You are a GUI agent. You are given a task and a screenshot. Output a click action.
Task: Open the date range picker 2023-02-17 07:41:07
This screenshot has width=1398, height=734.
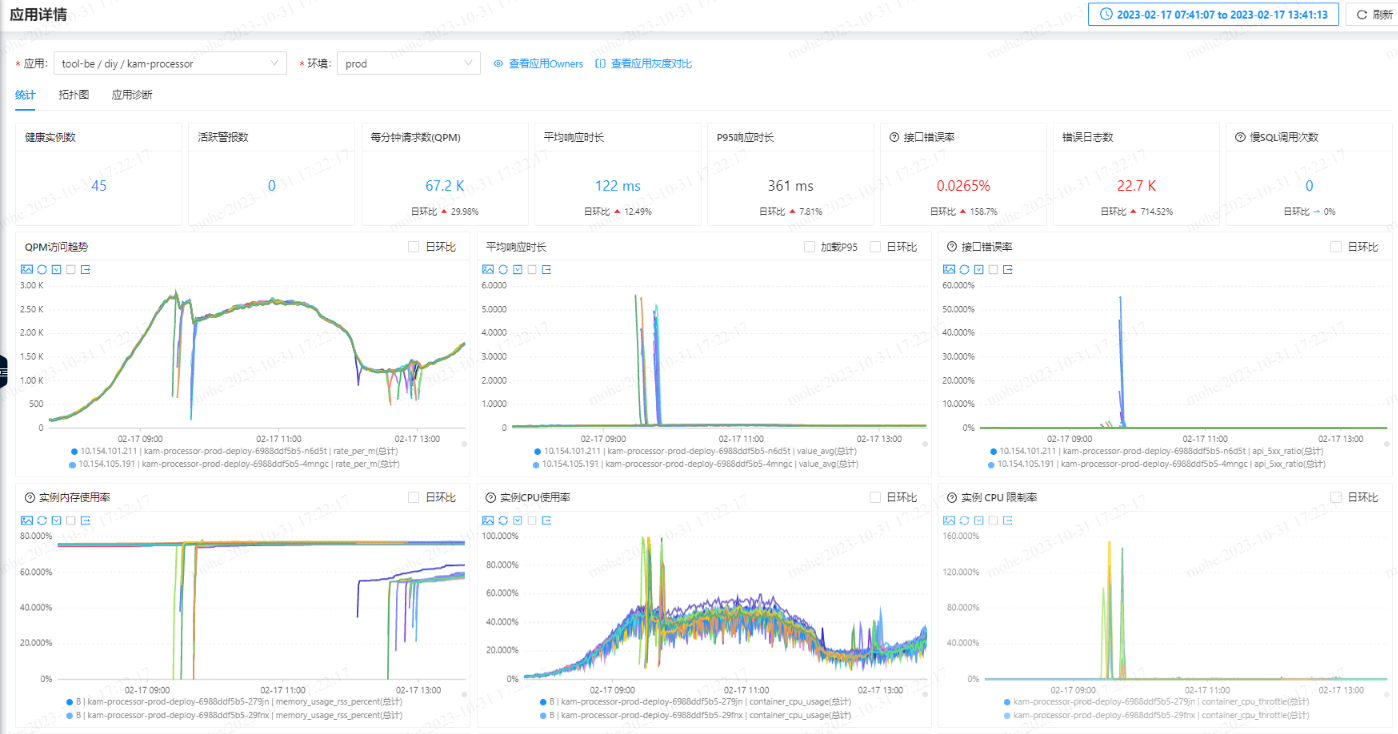(1213, 14)
